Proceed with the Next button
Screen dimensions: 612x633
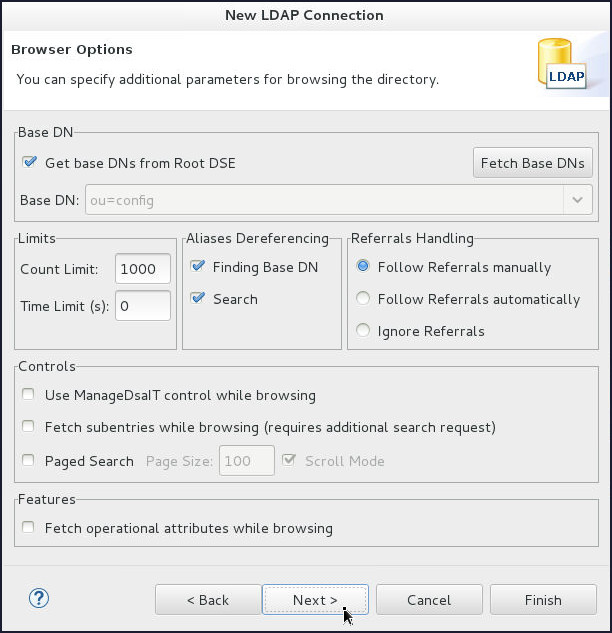[315, 600]
